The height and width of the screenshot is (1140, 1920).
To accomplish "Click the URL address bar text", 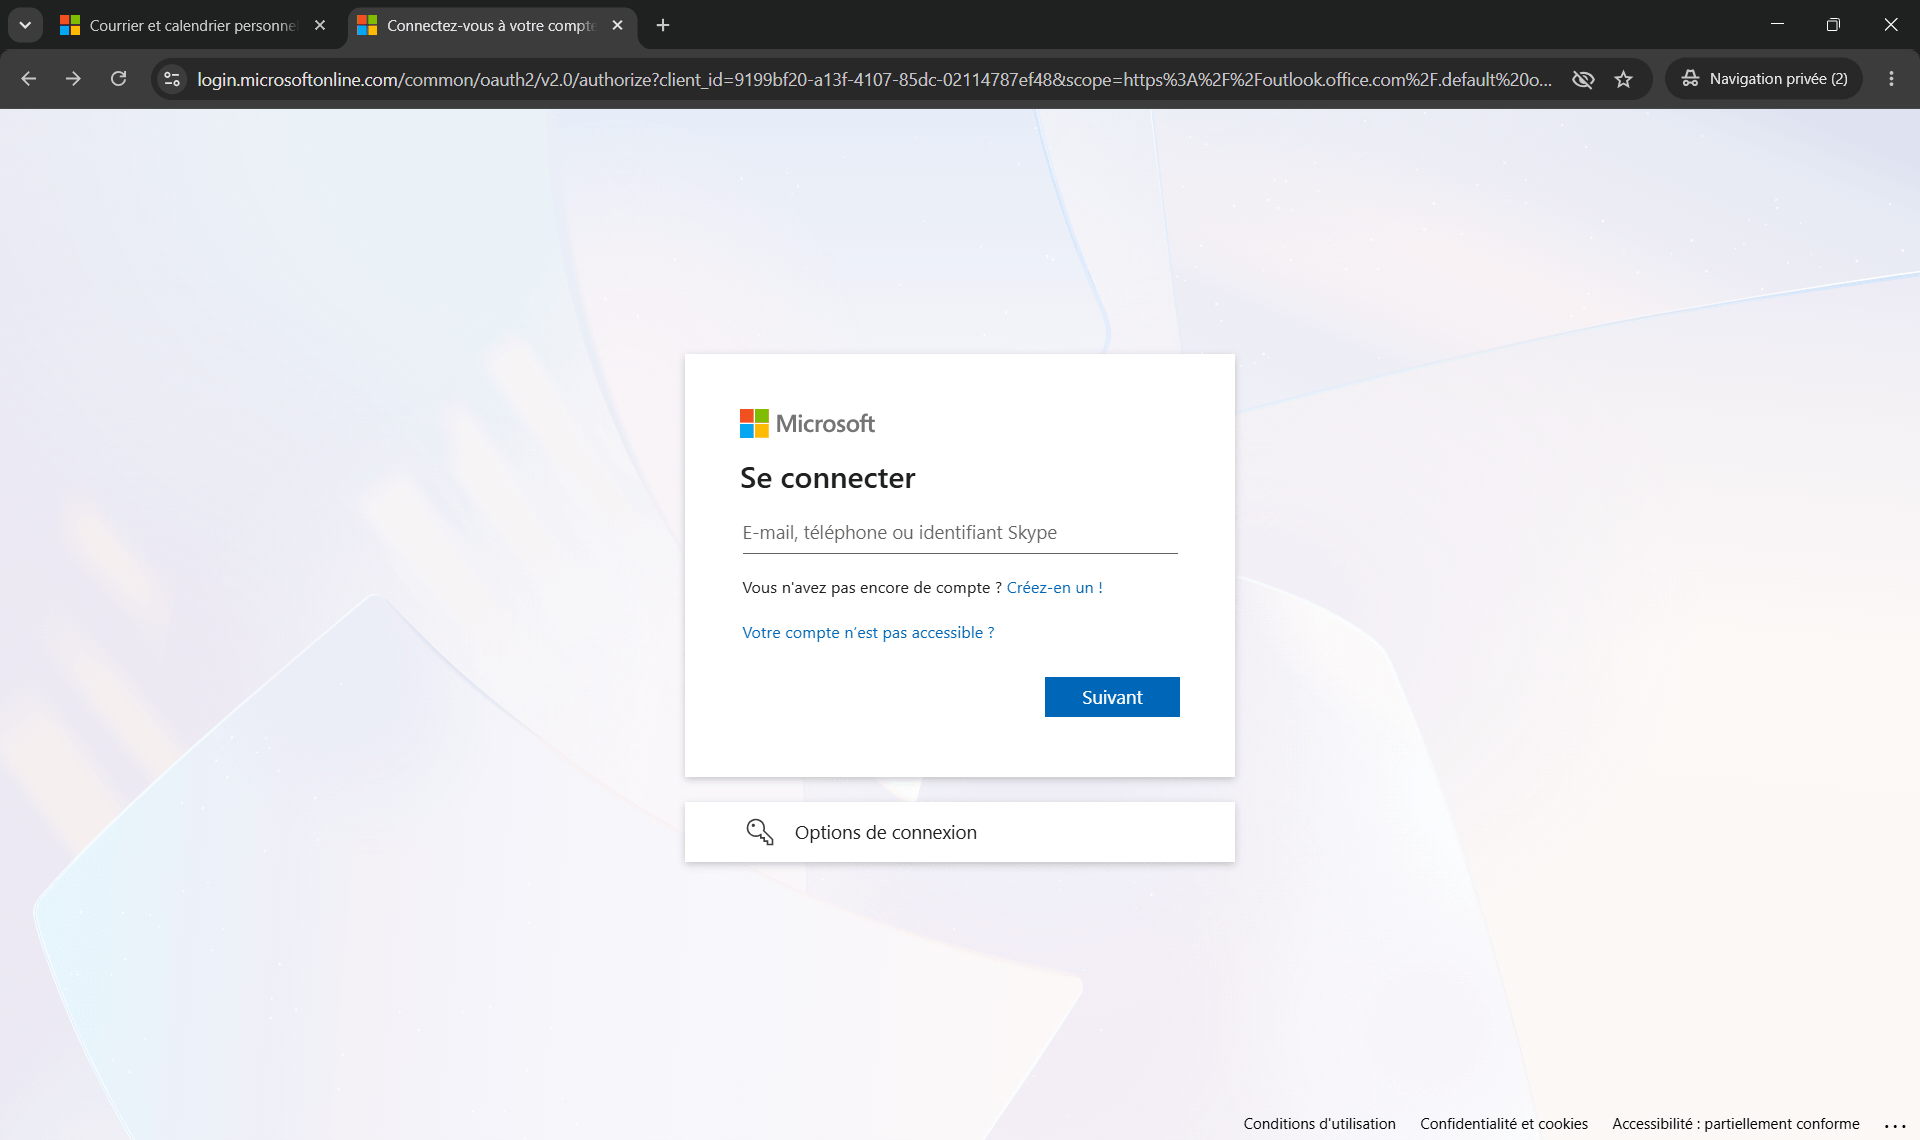I will 874,79.
